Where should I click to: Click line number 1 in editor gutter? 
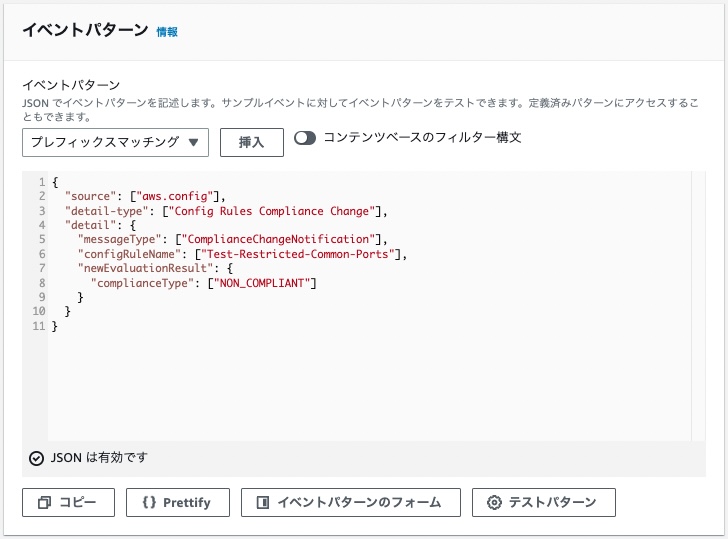click(x=42, y=182)
